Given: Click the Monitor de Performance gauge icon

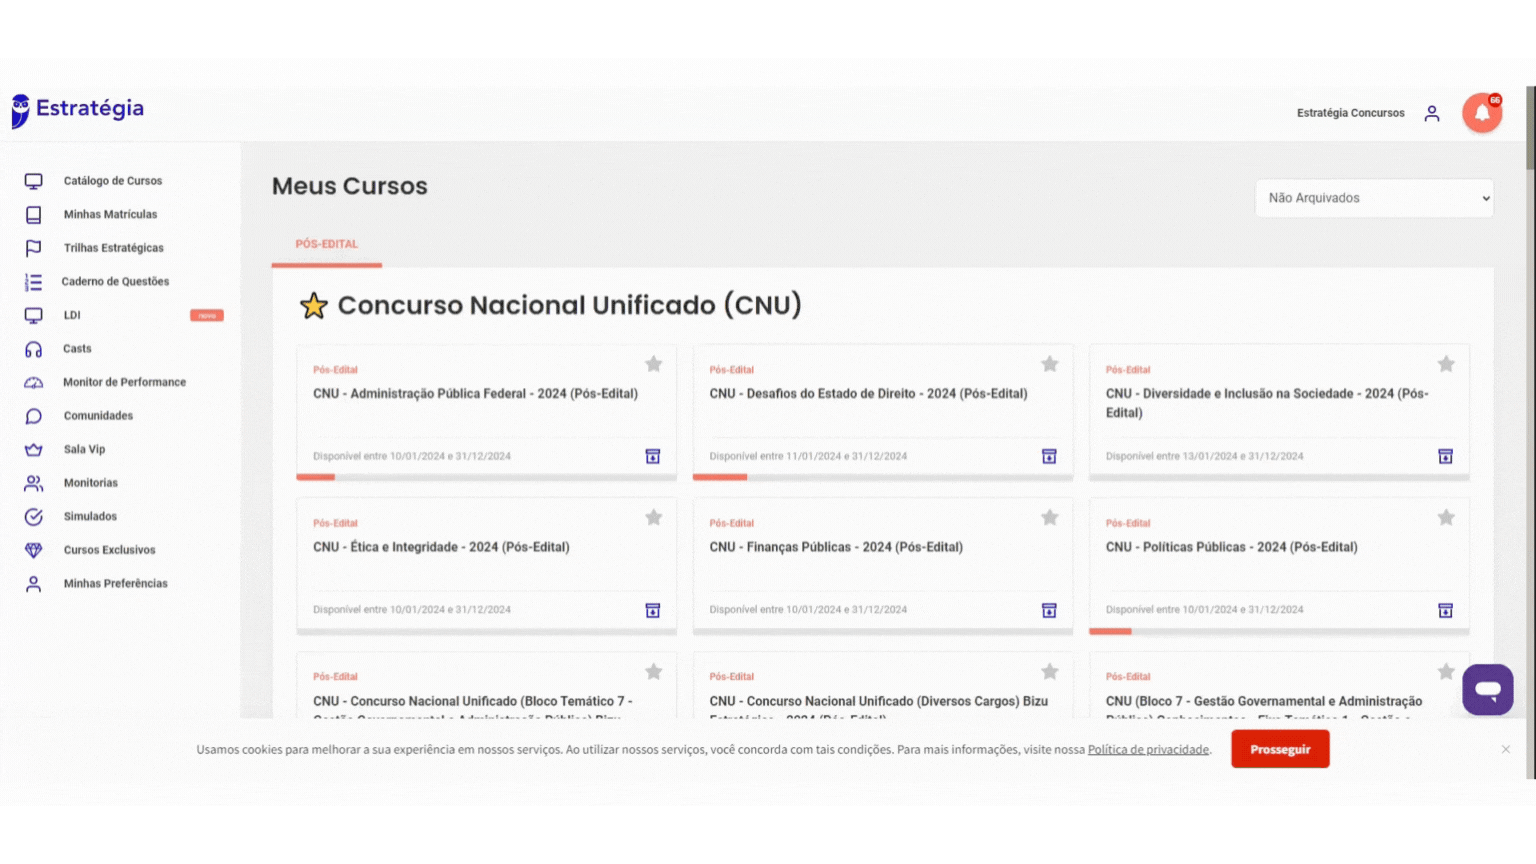Looking at the screenshot, I should point(33,383).
